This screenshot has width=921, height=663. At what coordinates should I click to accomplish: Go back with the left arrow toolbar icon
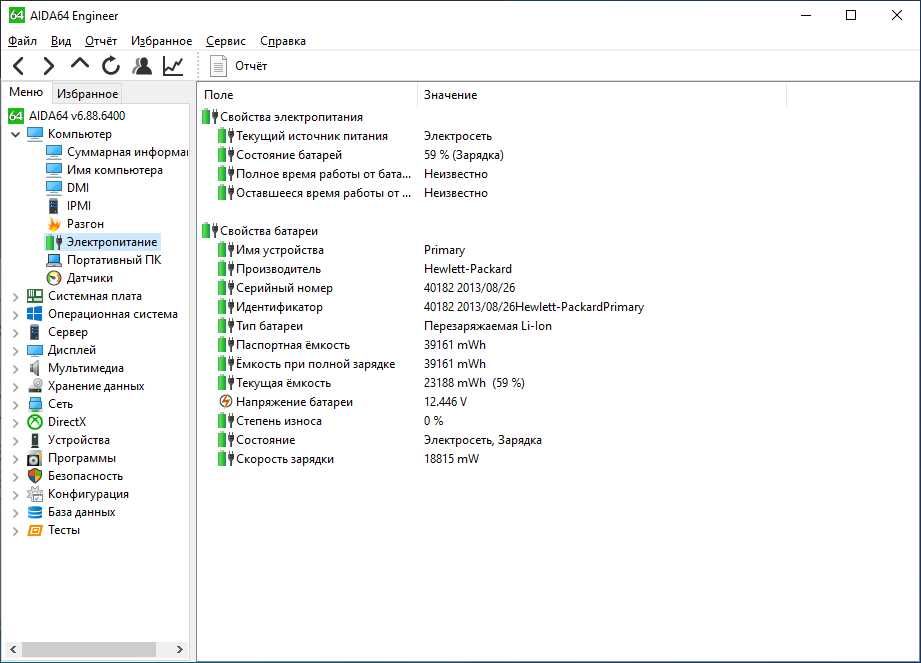click(19, 66)
